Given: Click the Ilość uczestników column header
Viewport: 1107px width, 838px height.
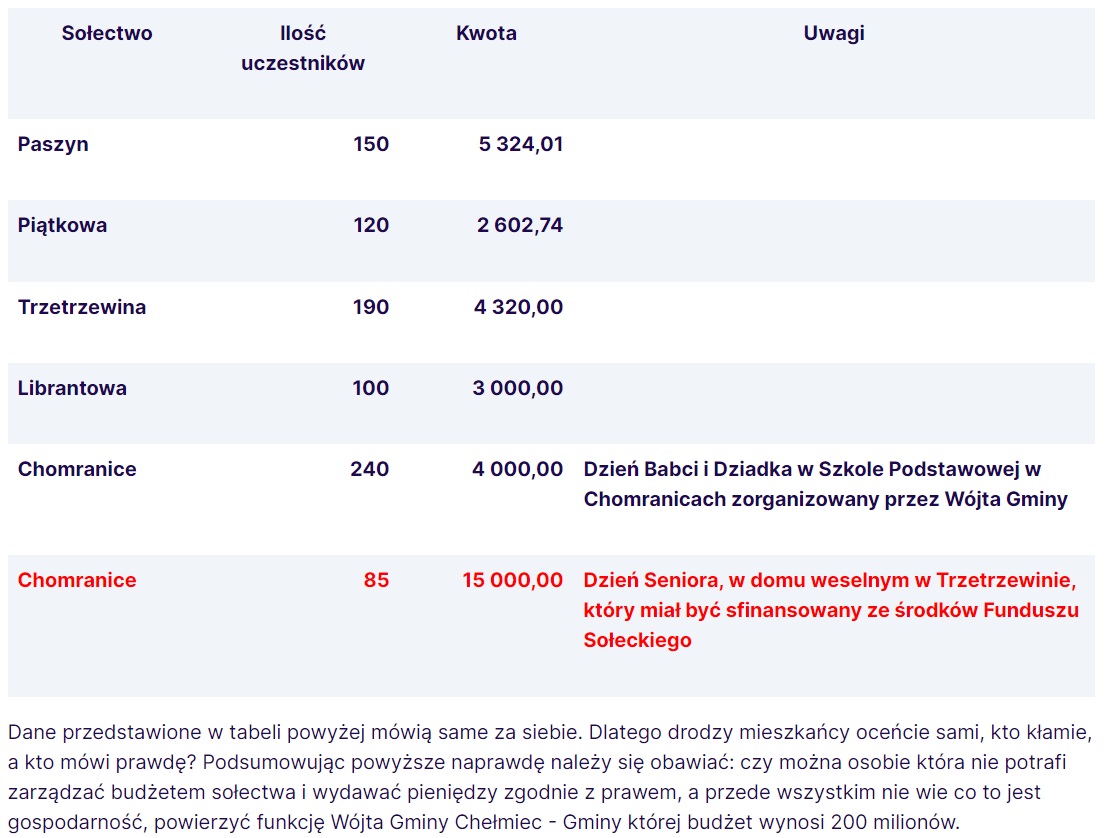Looking at the screenshot, I should pyautogui.click(x=303, y=48).
